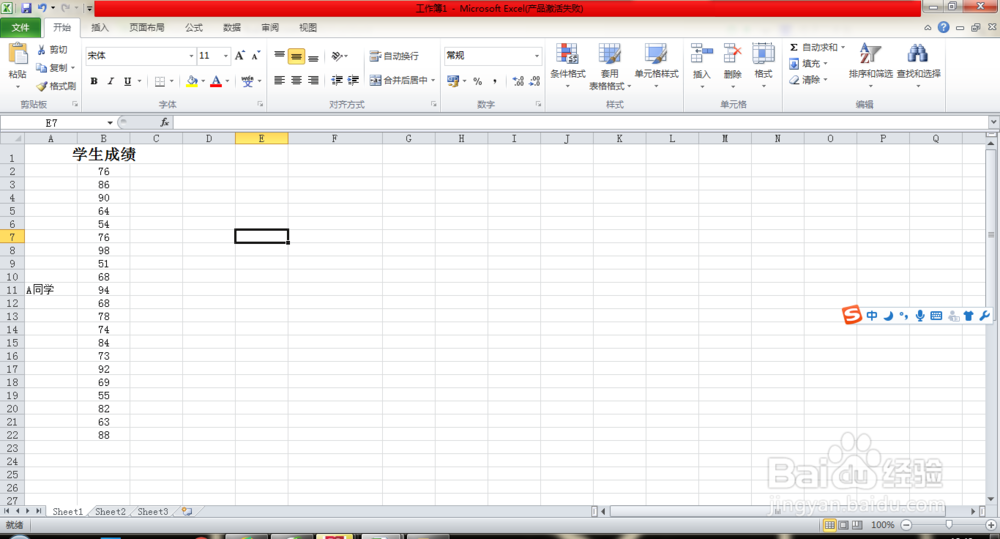Click the increase indent icon
Screen dimensions: 1000x539
point(353,80)
